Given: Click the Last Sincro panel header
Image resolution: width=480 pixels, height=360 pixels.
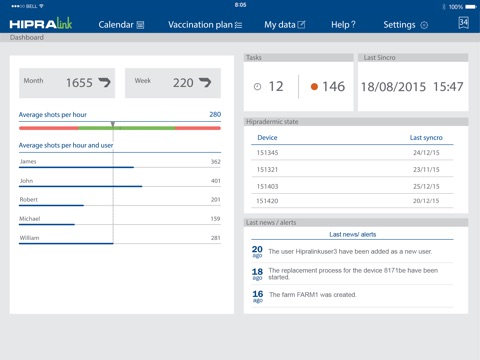Looking at the screenshot, I should (x=413, y=57).
